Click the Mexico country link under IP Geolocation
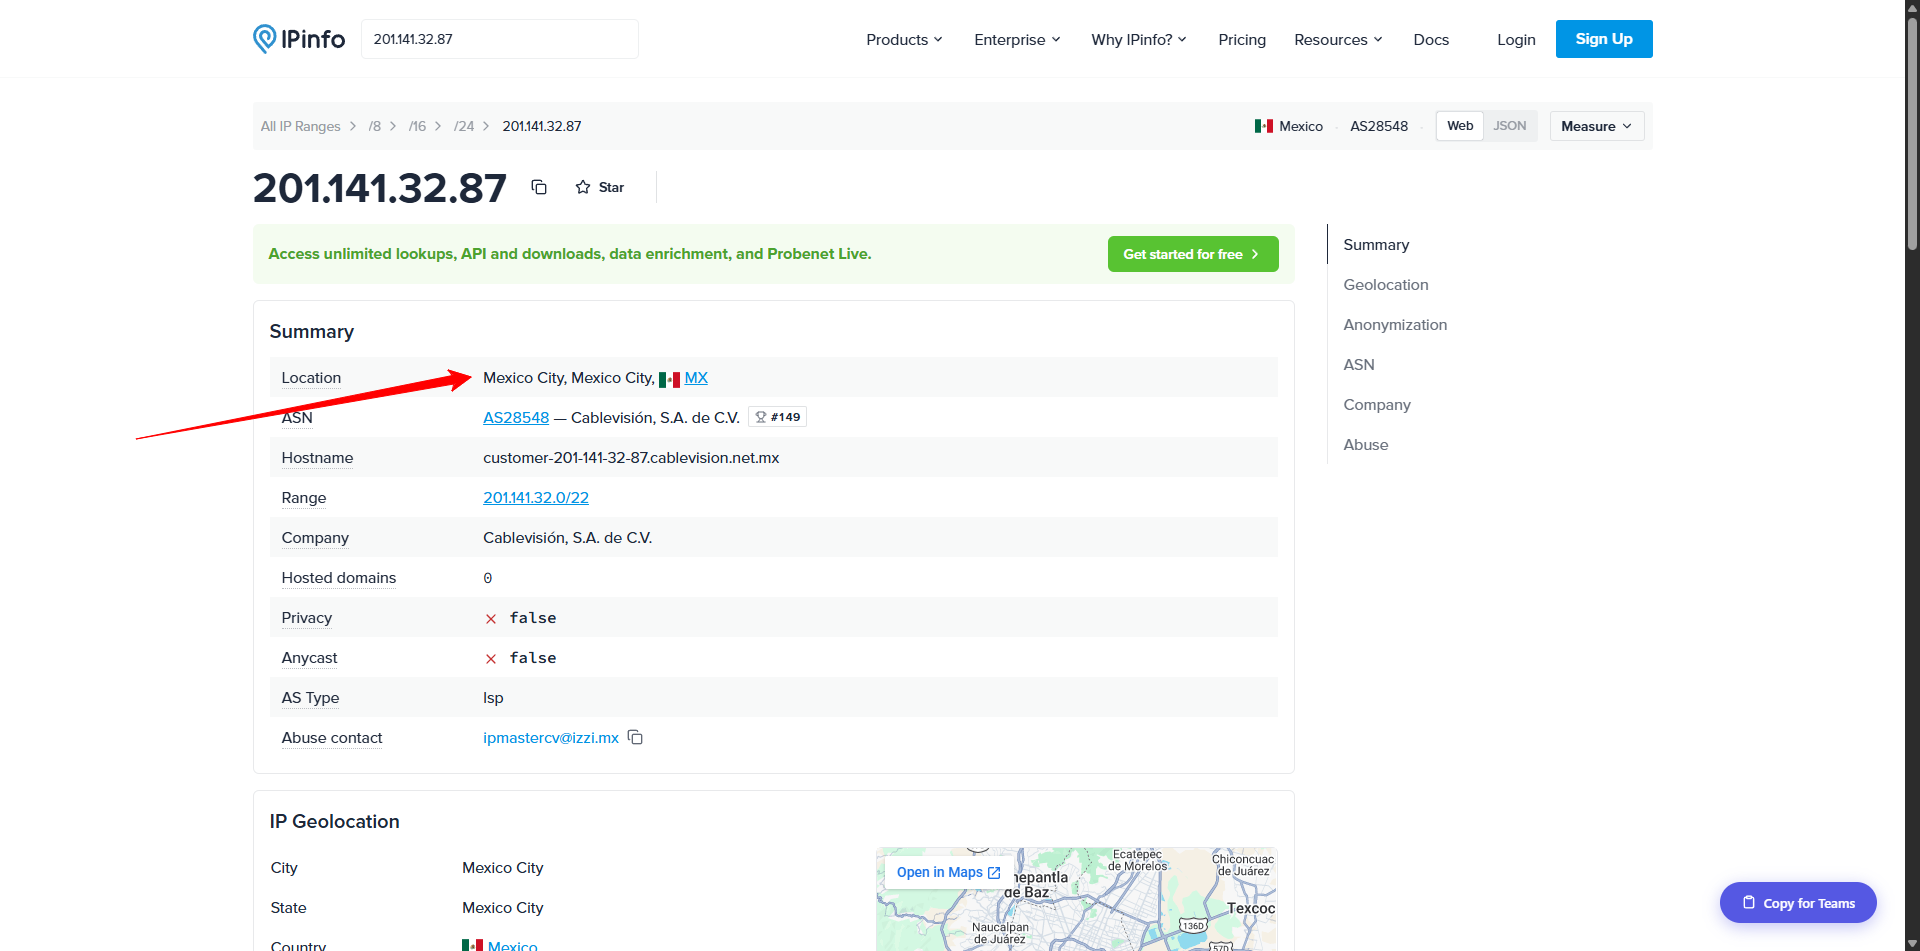The height and width of the screenshot is (951, 1920). [x=512, y=946]
